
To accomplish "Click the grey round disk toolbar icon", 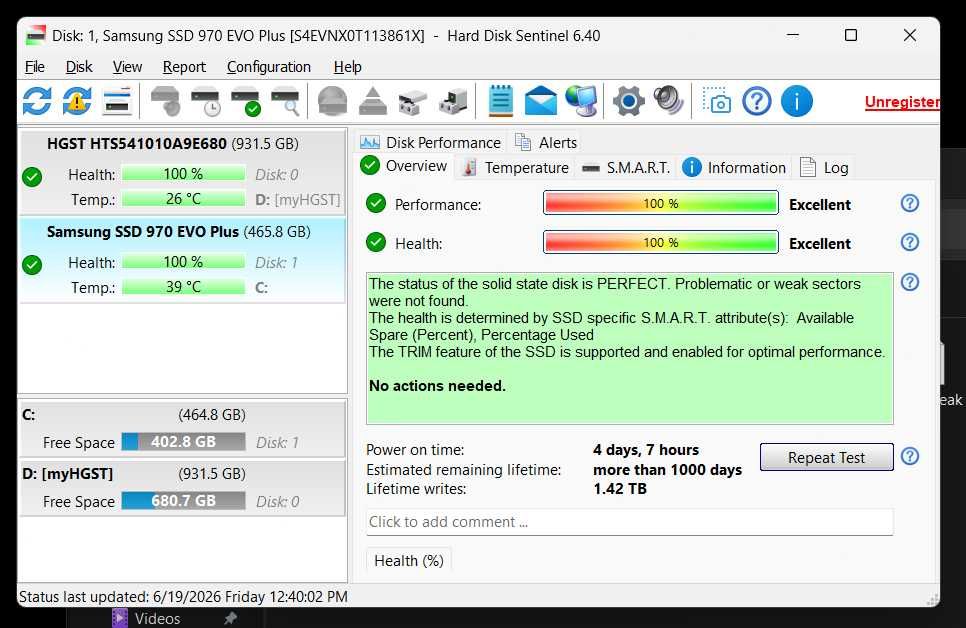I will [x=333, y=101].
